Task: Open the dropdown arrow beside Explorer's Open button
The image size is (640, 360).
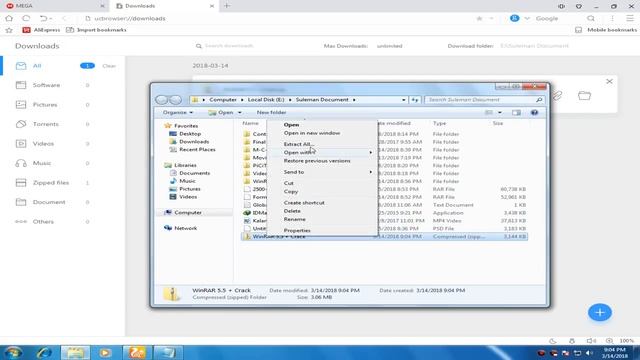Action: 240,113
